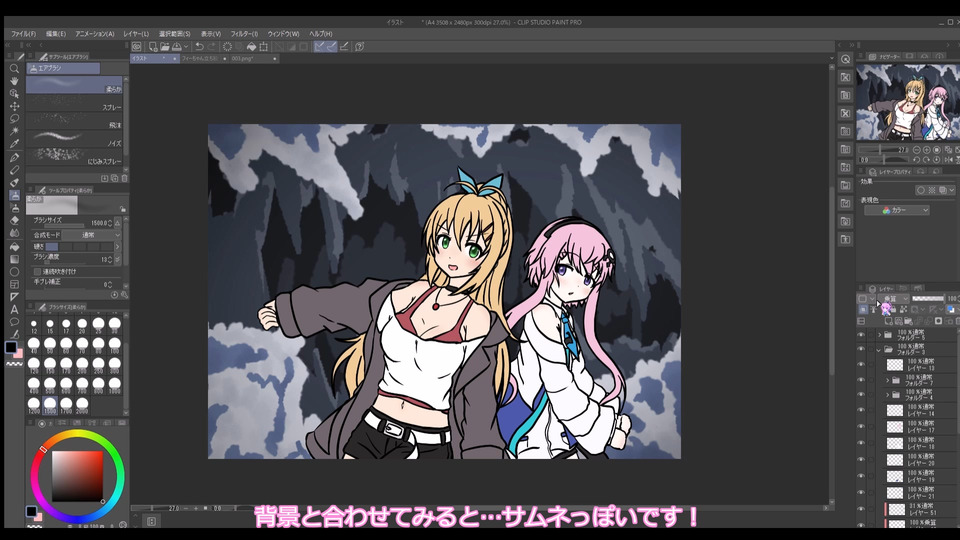Collapse the フォルダー 3 folder
Viewport: 960px width, 540px height.
pos(880,350)
